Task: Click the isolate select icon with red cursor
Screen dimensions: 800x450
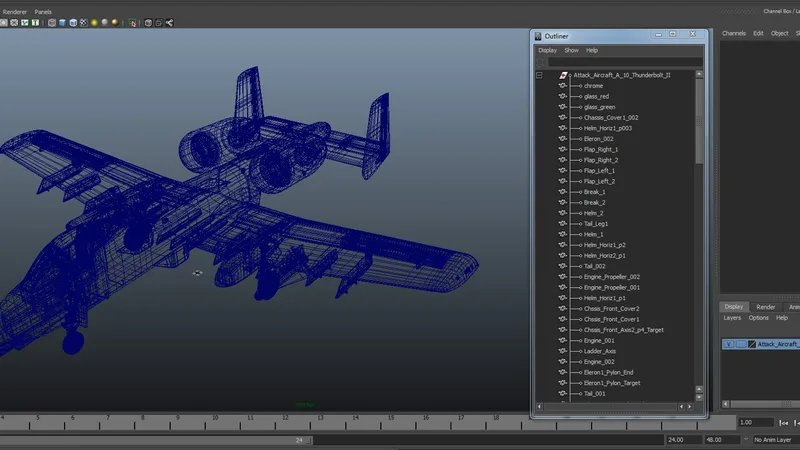Action: click(x=133, y=22)
